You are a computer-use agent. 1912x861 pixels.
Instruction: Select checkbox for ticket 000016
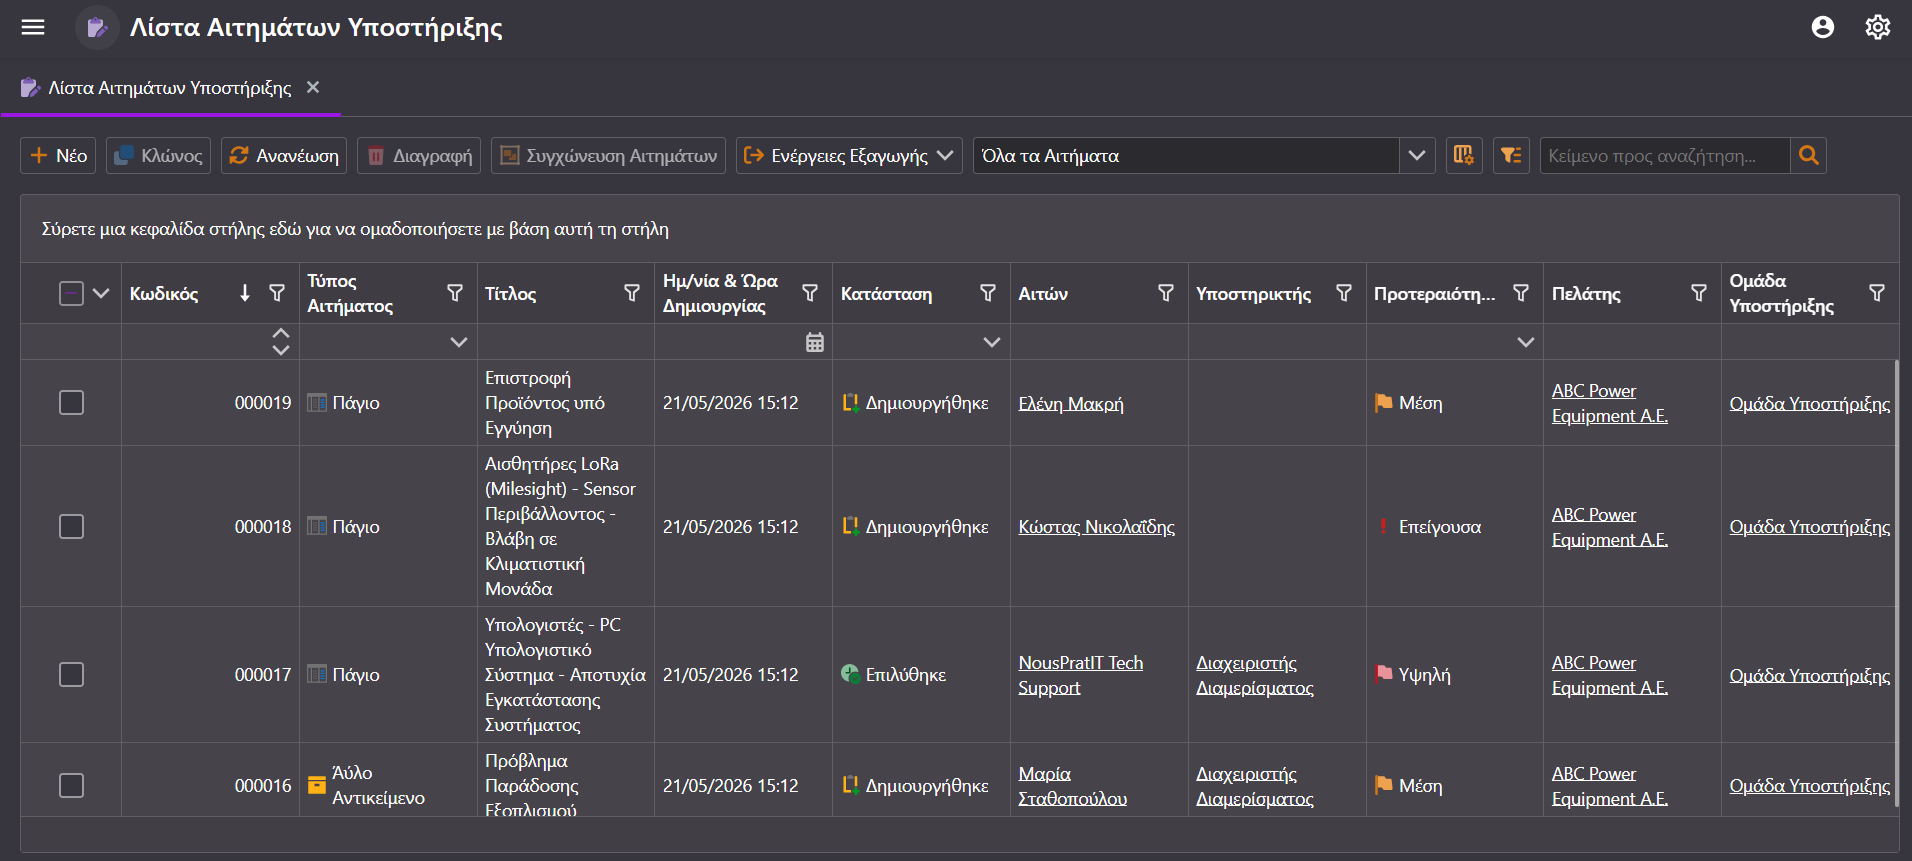click(71, 786)
